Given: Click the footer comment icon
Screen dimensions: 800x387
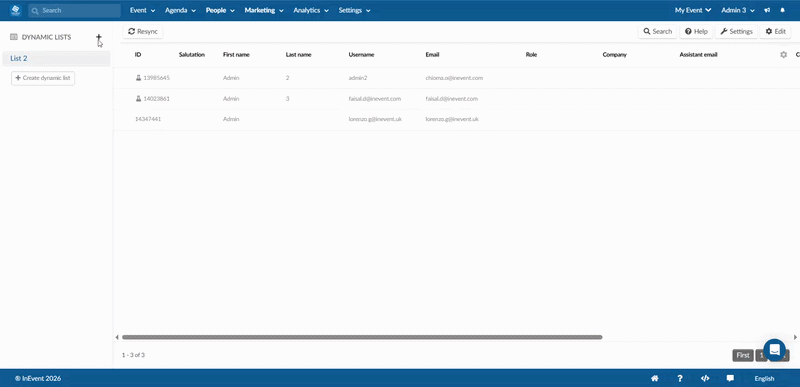Looking at the screenshot, I should [x=730, y=378].
